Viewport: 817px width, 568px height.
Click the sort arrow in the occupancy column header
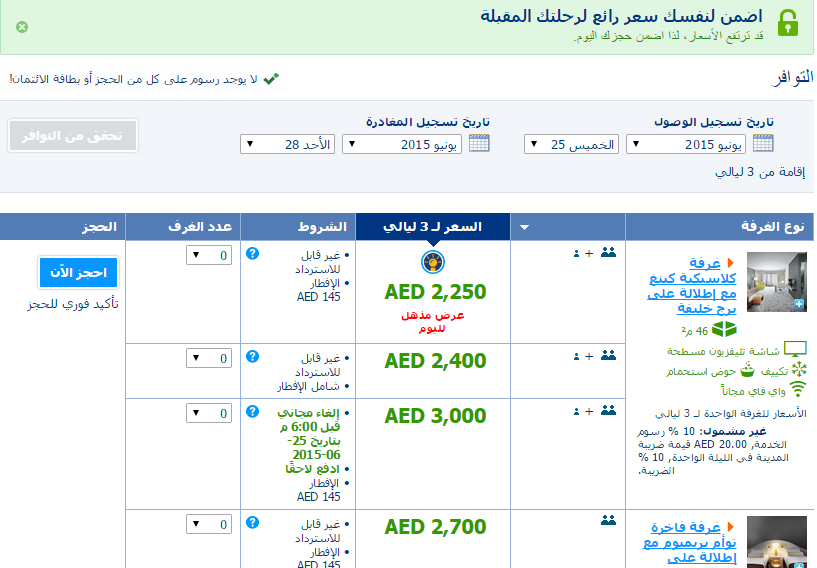524,228
